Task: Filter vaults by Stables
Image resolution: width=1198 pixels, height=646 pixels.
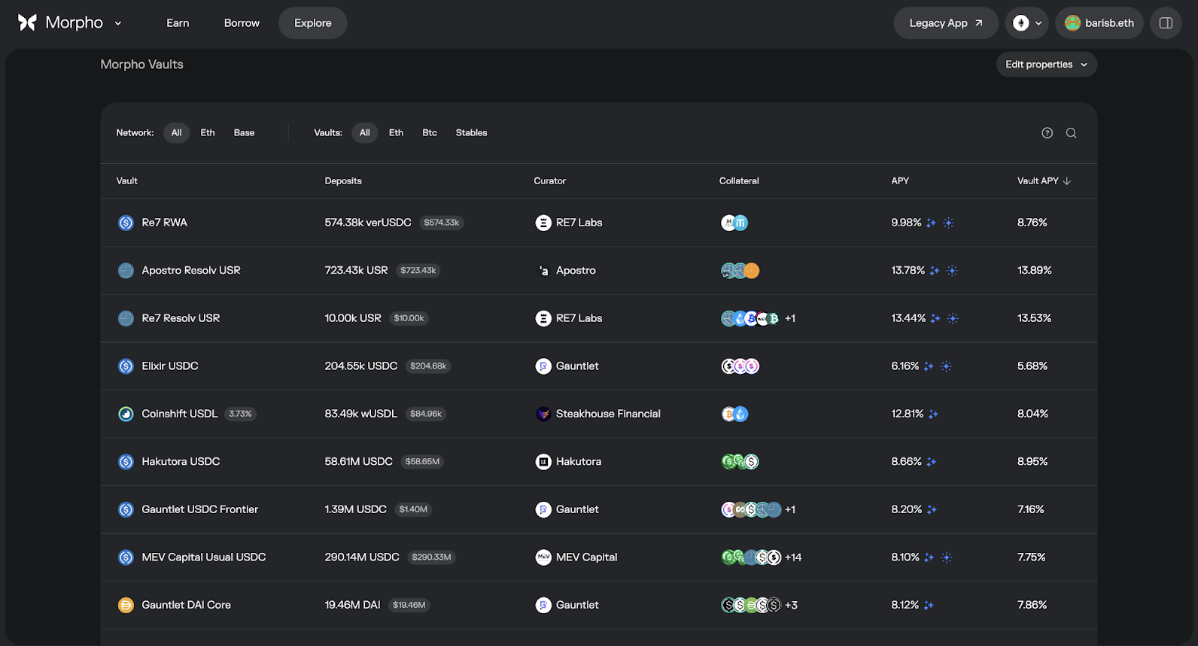Action: [x=471, y=133]
